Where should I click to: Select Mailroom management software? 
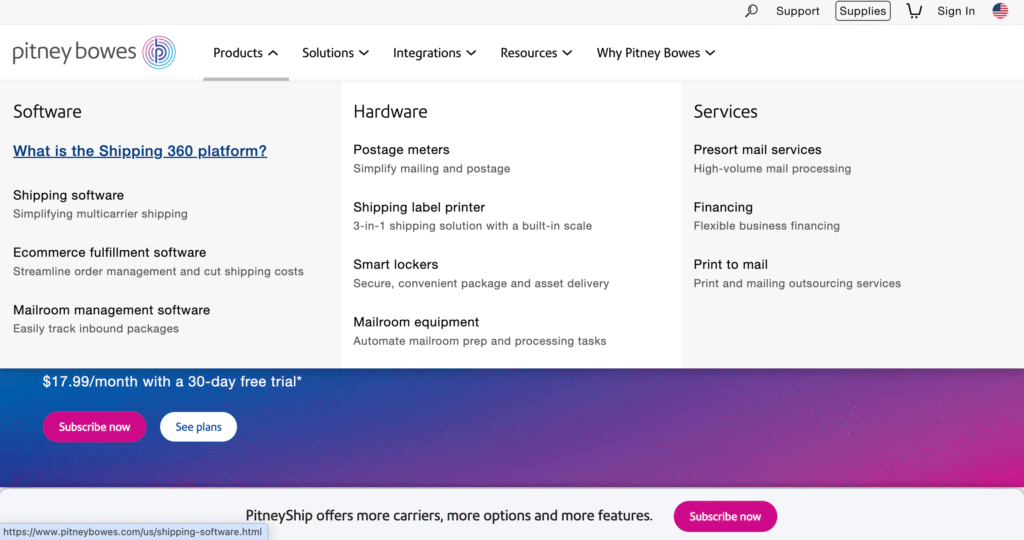coord(112,310)
